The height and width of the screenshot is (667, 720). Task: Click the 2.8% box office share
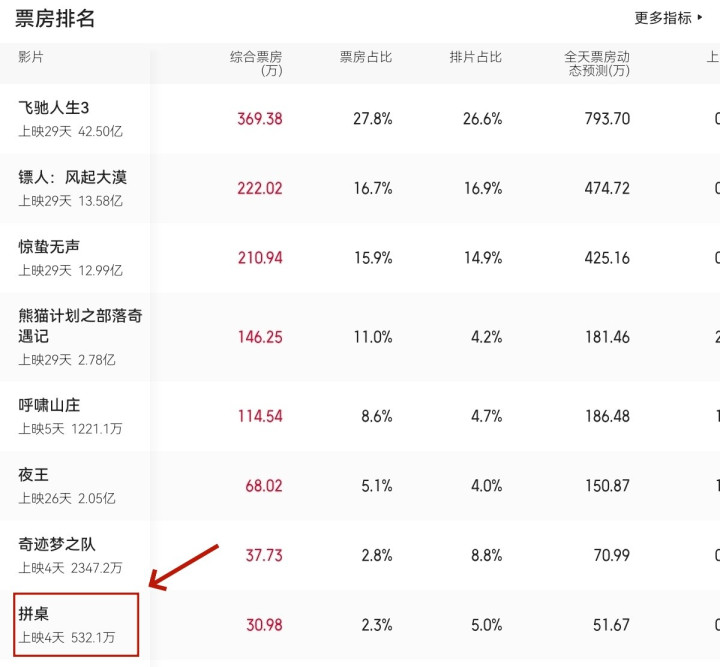pos(377,555)
